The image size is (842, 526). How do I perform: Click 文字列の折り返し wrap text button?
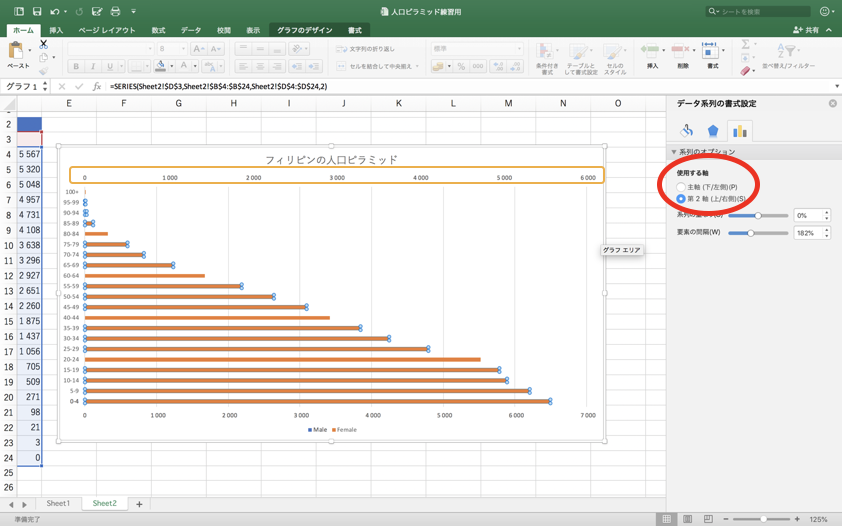point(365,49)
